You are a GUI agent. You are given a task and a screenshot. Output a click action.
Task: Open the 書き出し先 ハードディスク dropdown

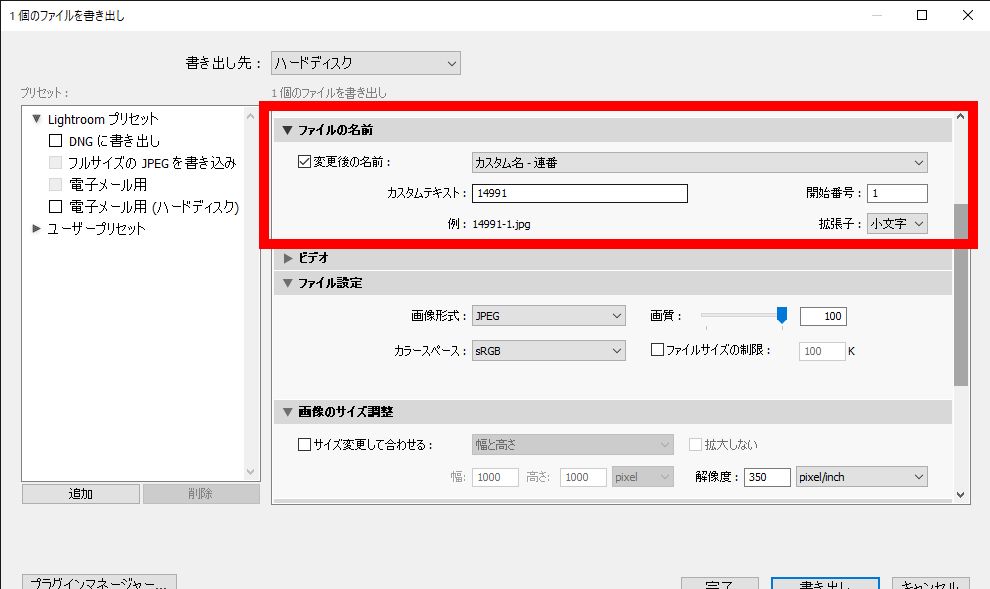click(x=366, y=63)
